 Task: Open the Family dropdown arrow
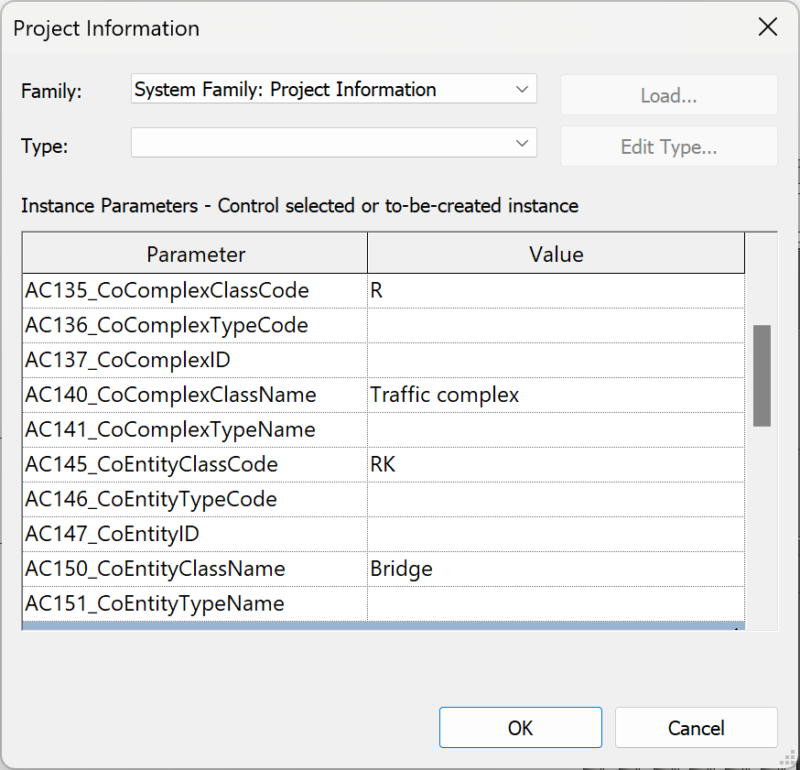pyautogui.click(x=521, y=90)
